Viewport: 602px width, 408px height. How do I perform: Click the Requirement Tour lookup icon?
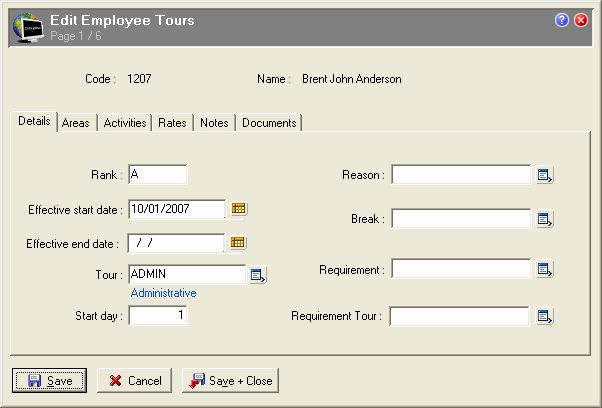(x=545, y=317)
